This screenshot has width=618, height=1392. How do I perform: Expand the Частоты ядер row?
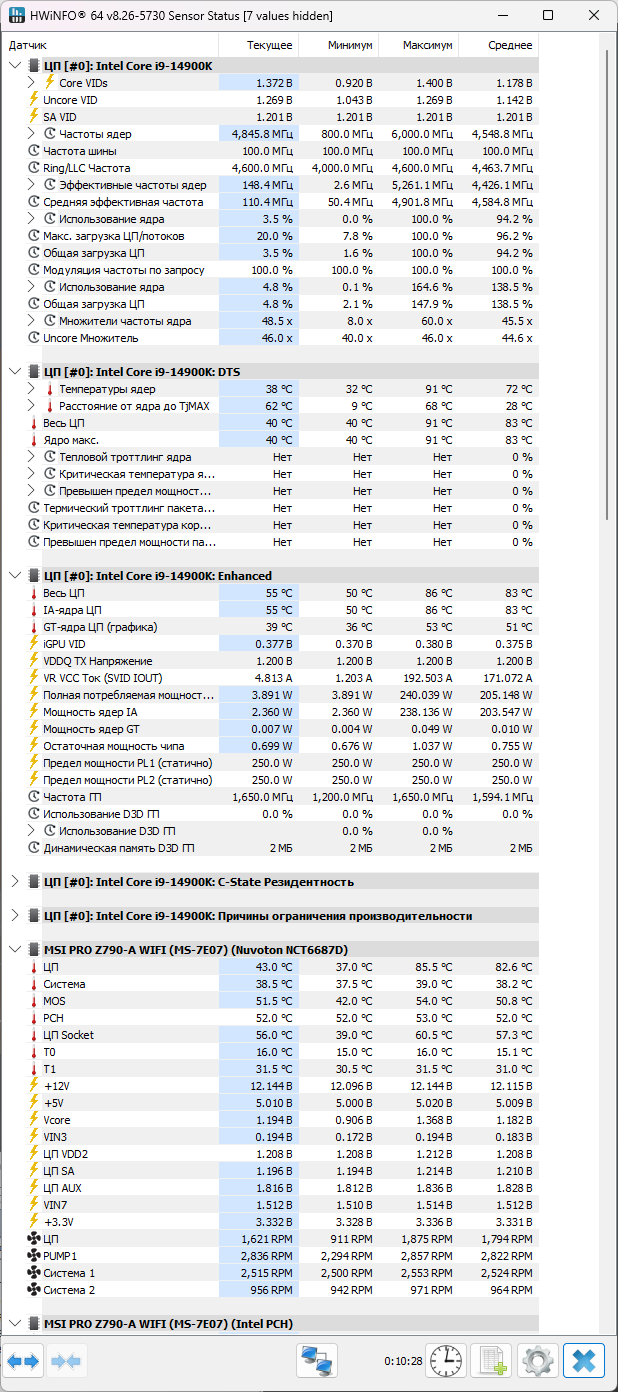[32, 134]
